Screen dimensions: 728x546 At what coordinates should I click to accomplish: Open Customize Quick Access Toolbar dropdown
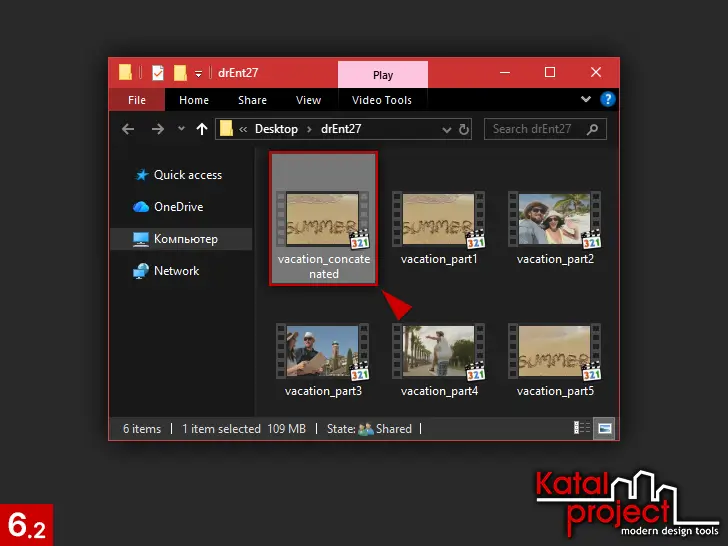pyautogui.click(x=198, y=73)
